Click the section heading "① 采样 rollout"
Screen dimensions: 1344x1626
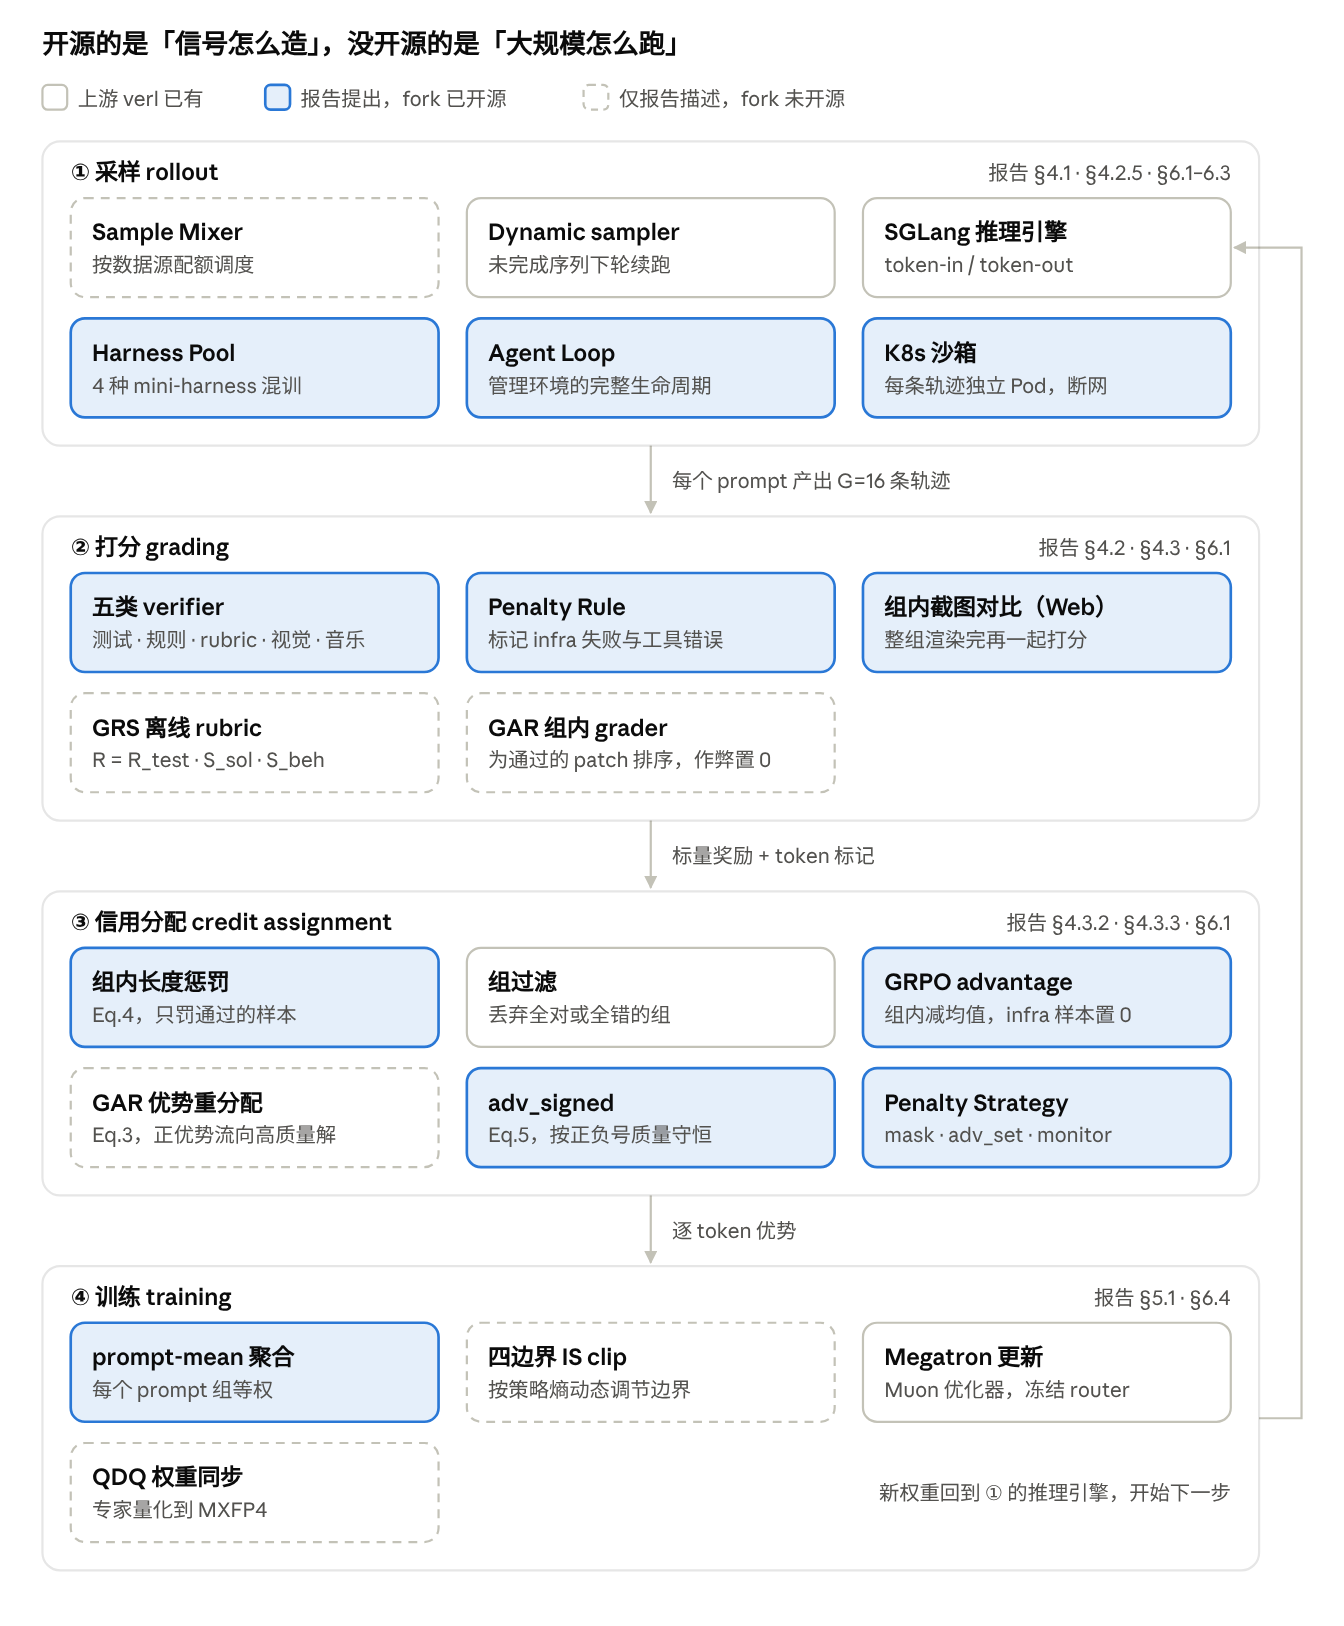click(x=145, y=172)
